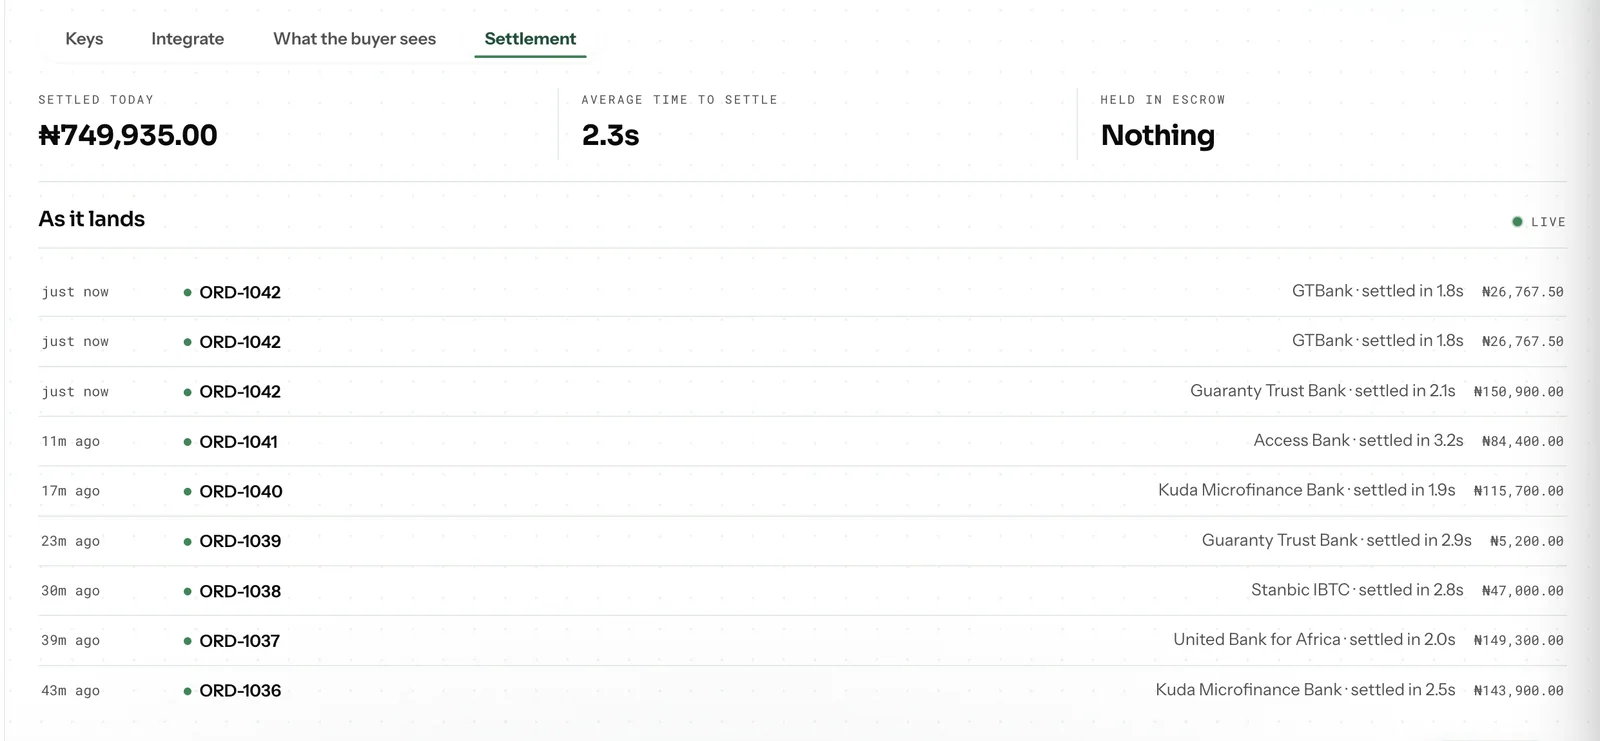Click the green status dot beside ORD-1041
This screenshot has height=741, width=1600.
(187, 442)
